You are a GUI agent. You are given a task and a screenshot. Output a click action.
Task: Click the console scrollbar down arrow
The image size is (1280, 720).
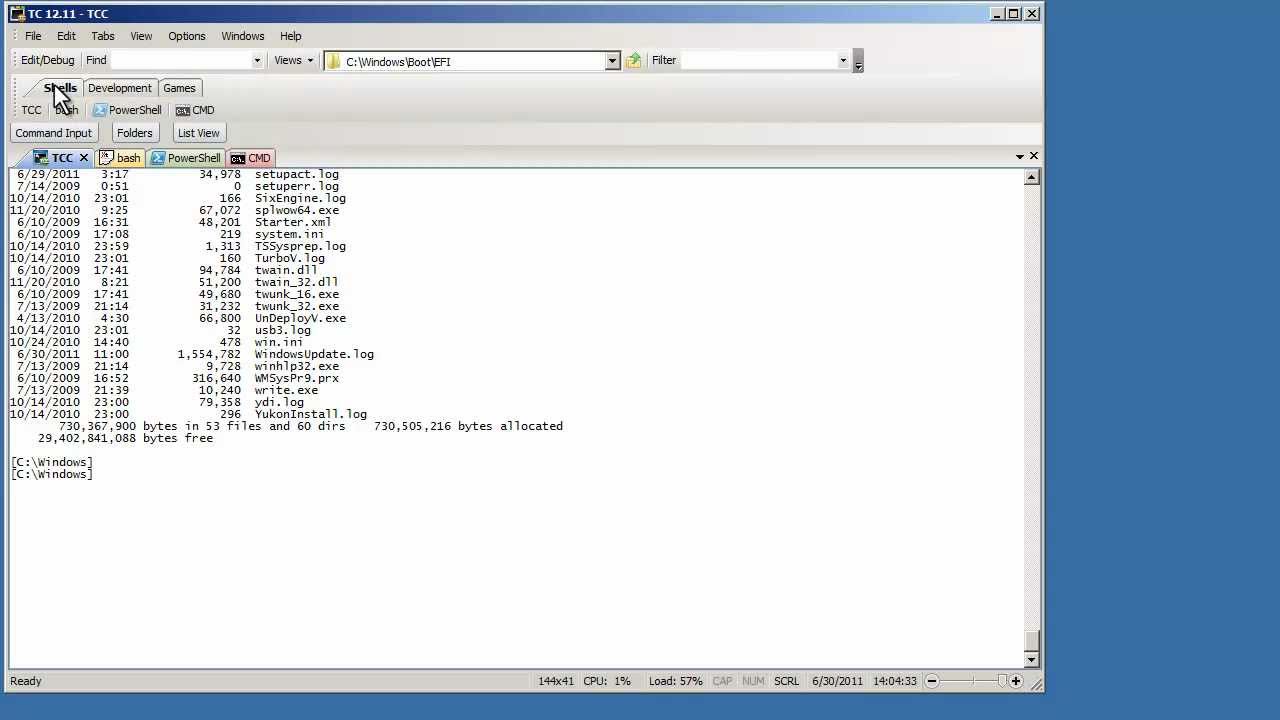1032,660
